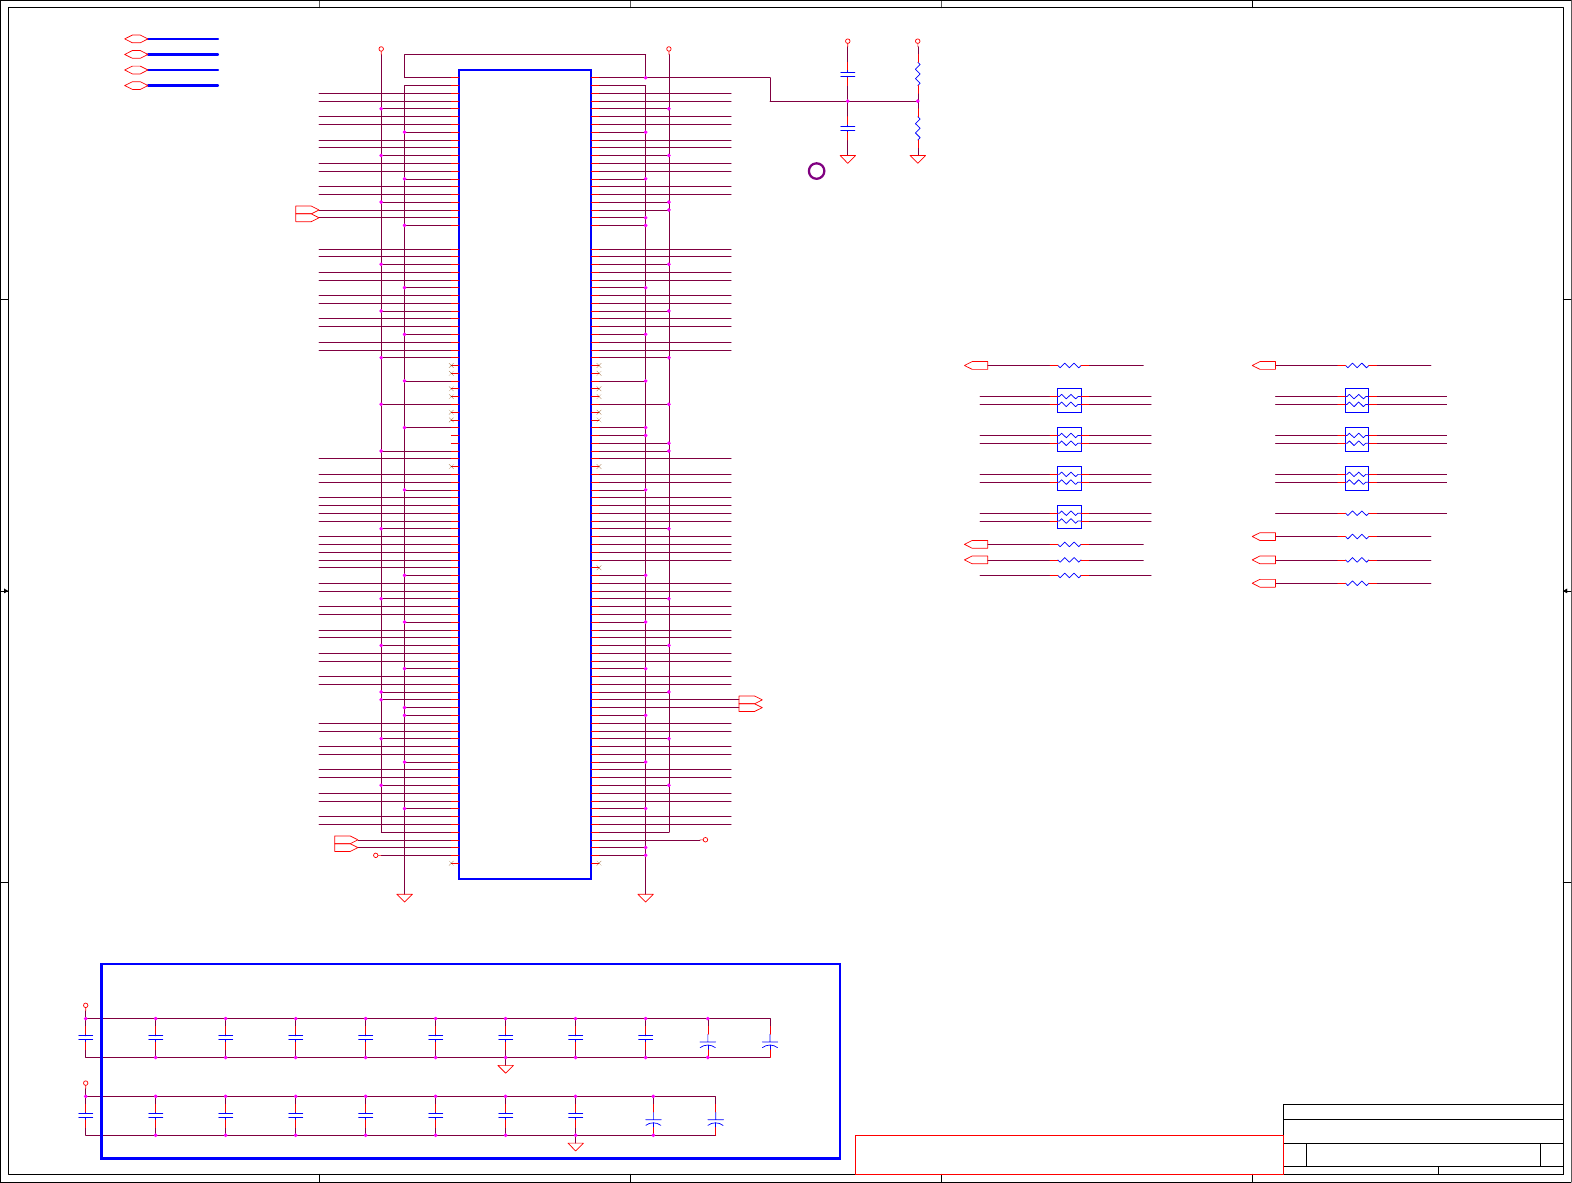Screen dimensions: 1572x1183
Task: Select the top resistor network box in the right resistor column
Action: [1357, 400]
